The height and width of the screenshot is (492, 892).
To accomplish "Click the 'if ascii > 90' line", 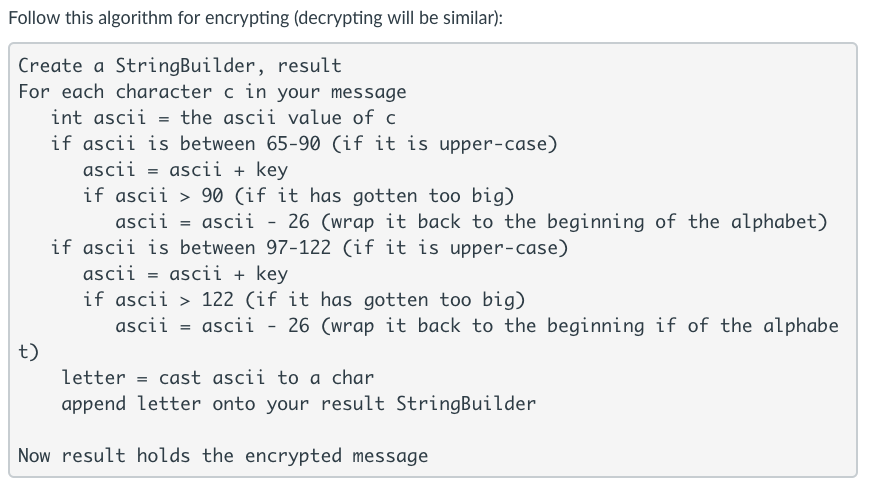I will 299,196.
